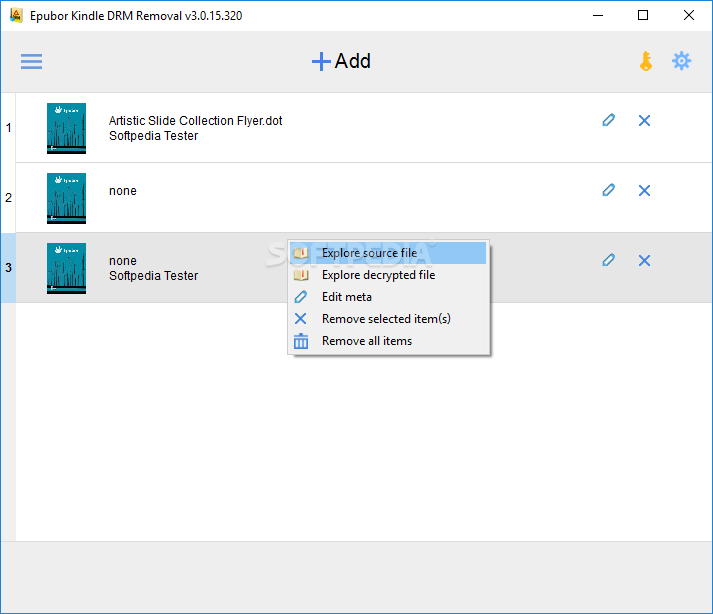Choose Edit meta in context menu
713x614 pixels.
388,297
